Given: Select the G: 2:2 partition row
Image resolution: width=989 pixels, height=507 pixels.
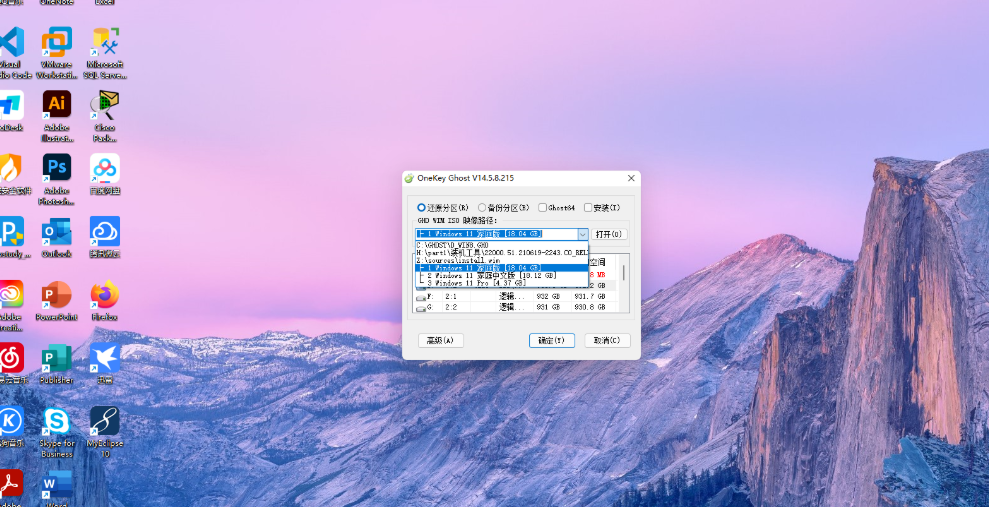Looking at the screenshot, I should point(515,307).
